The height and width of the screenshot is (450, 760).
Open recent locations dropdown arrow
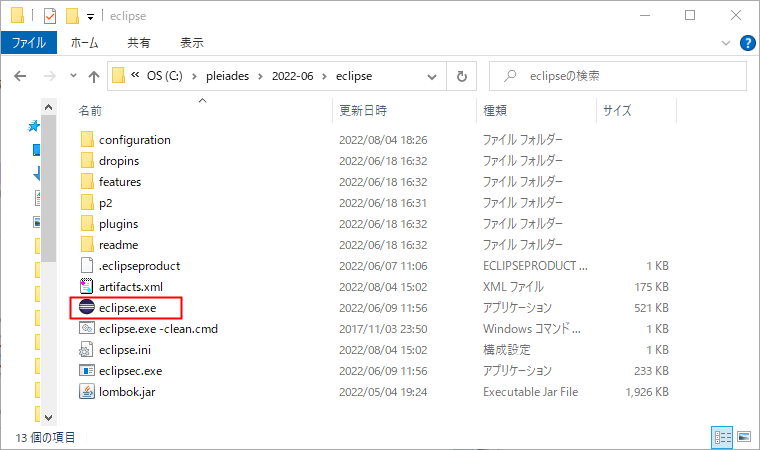pyautogui.click(x=73, y=76)
